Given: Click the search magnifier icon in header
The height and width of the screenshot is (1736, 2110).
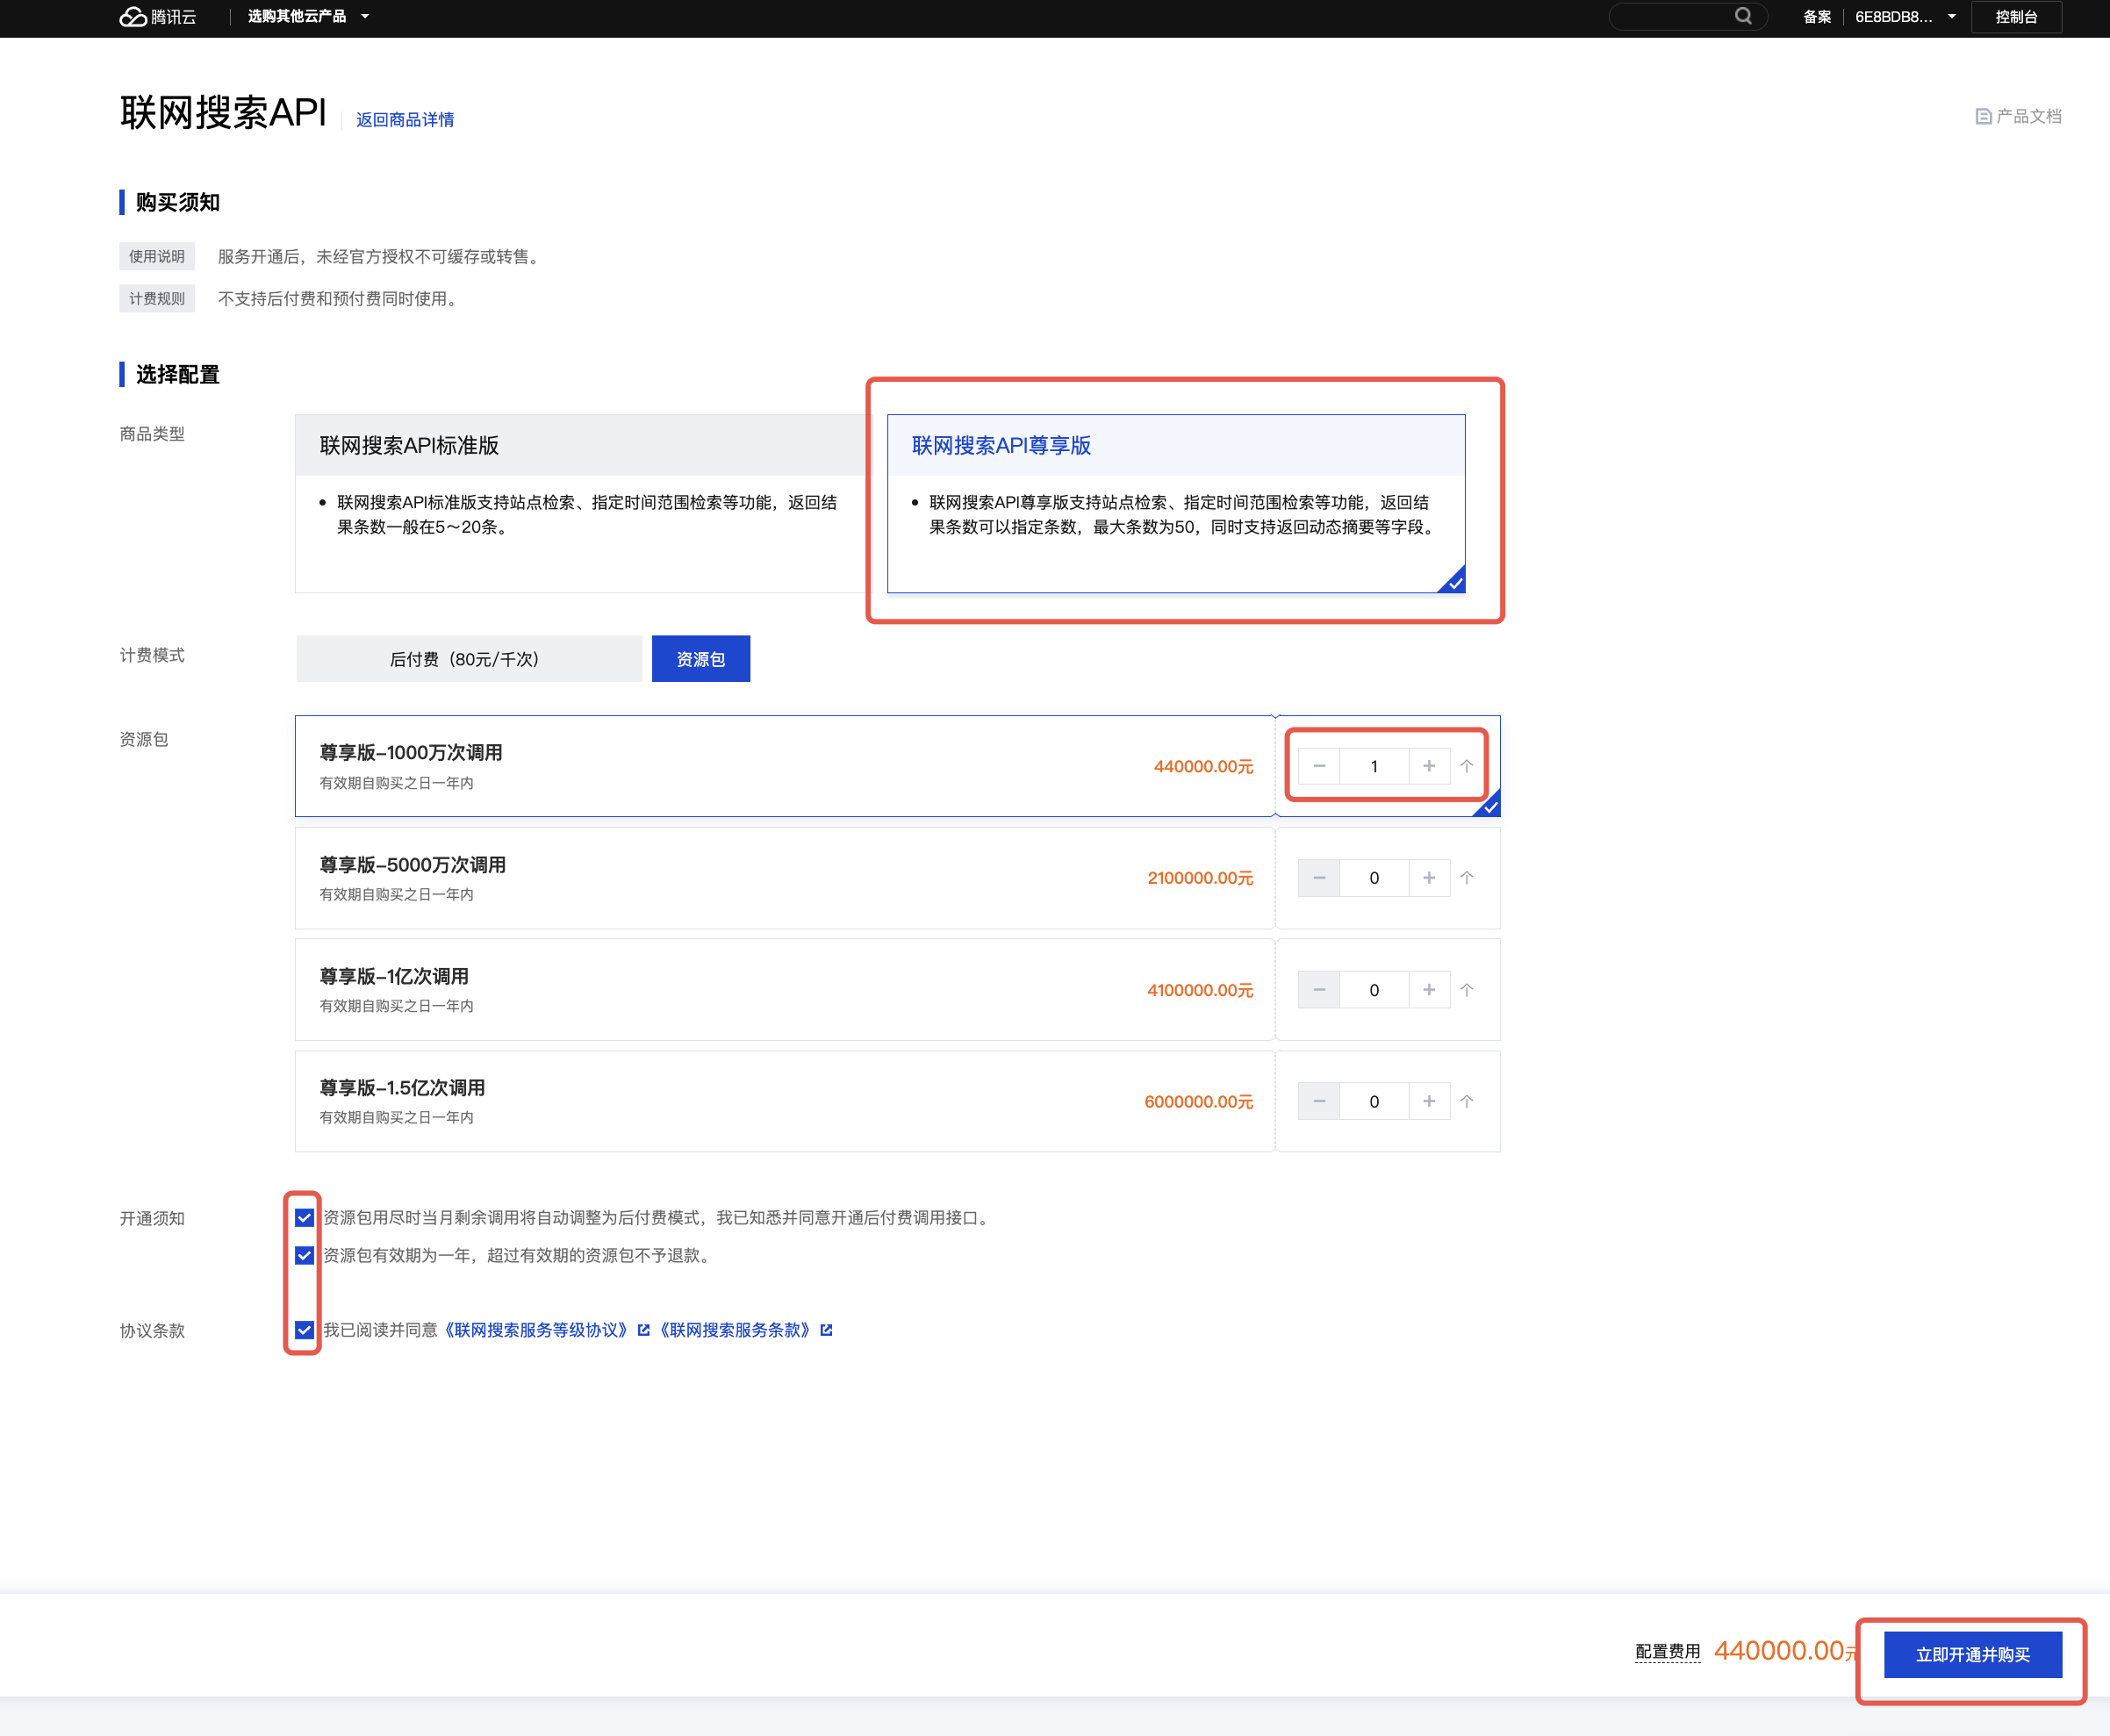Looking at the screenshot, I should click(1743, 16).
